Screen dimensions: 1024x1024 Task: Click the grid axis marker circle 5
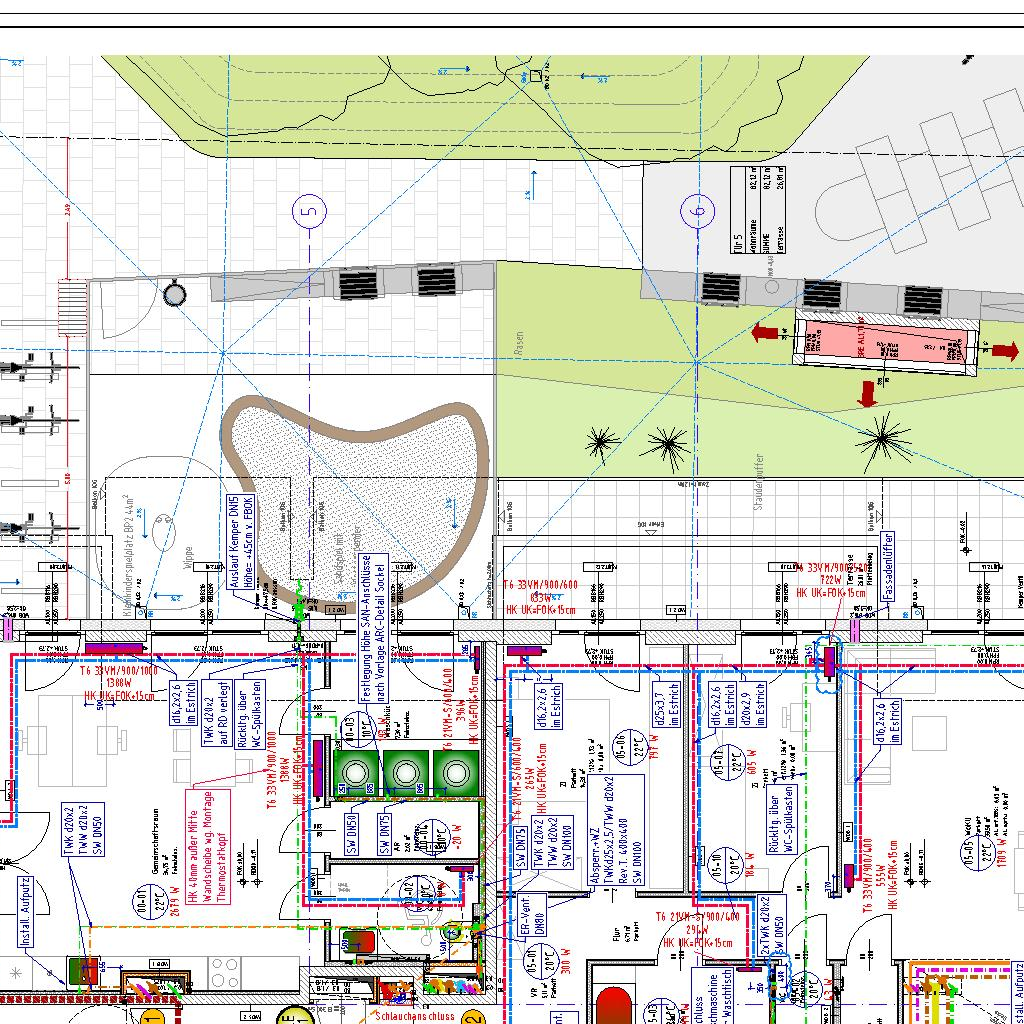coord(310,210)
